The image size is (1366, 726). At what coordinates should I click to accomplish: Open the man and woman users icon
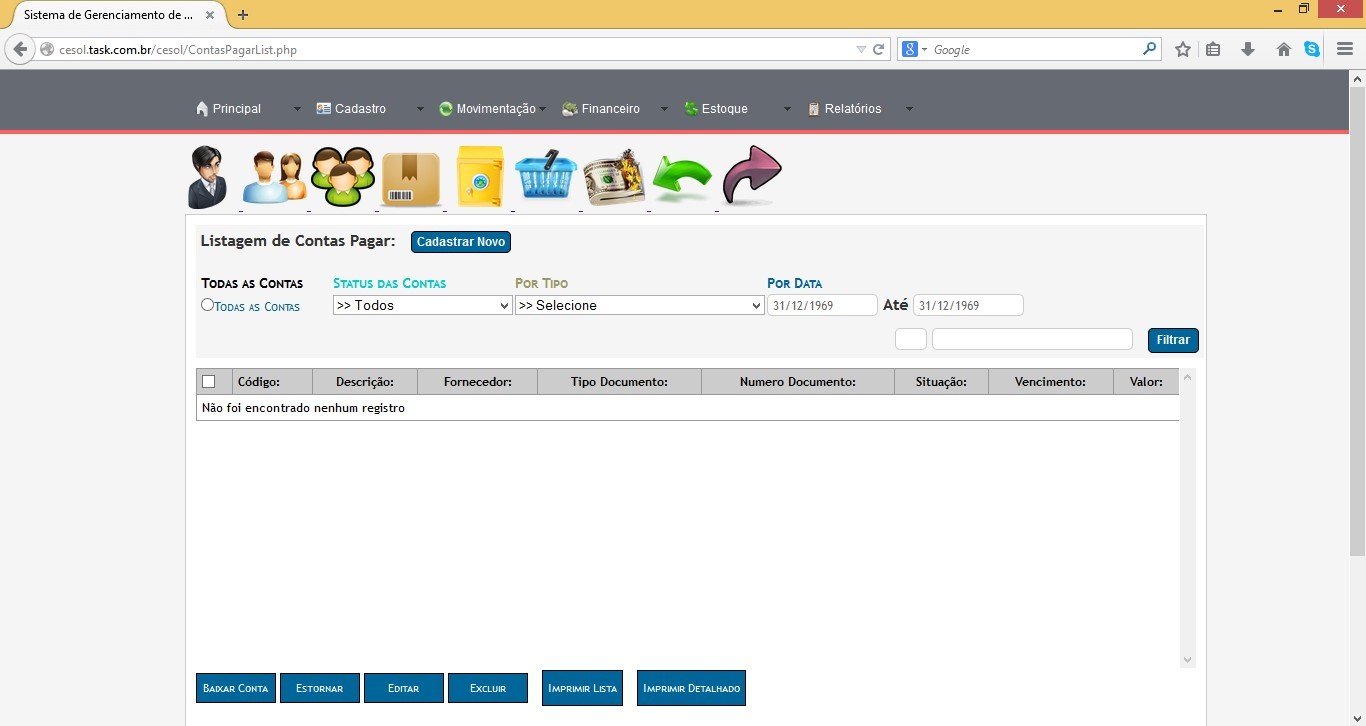click(274, 177)
